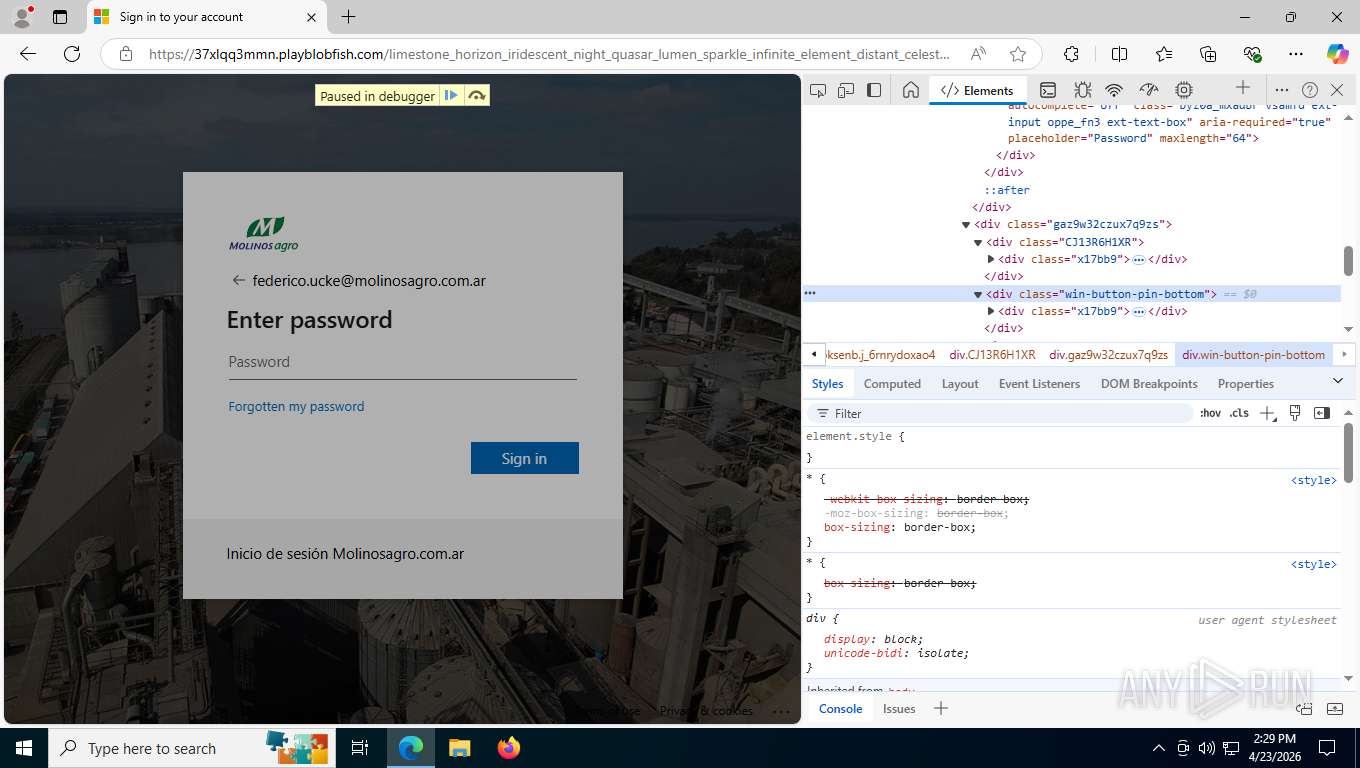The height and width of the screenshot is (768, 1360).
Task: Select div.CJ13R6H1XR breadcrumb
Action: click(992, 355)
